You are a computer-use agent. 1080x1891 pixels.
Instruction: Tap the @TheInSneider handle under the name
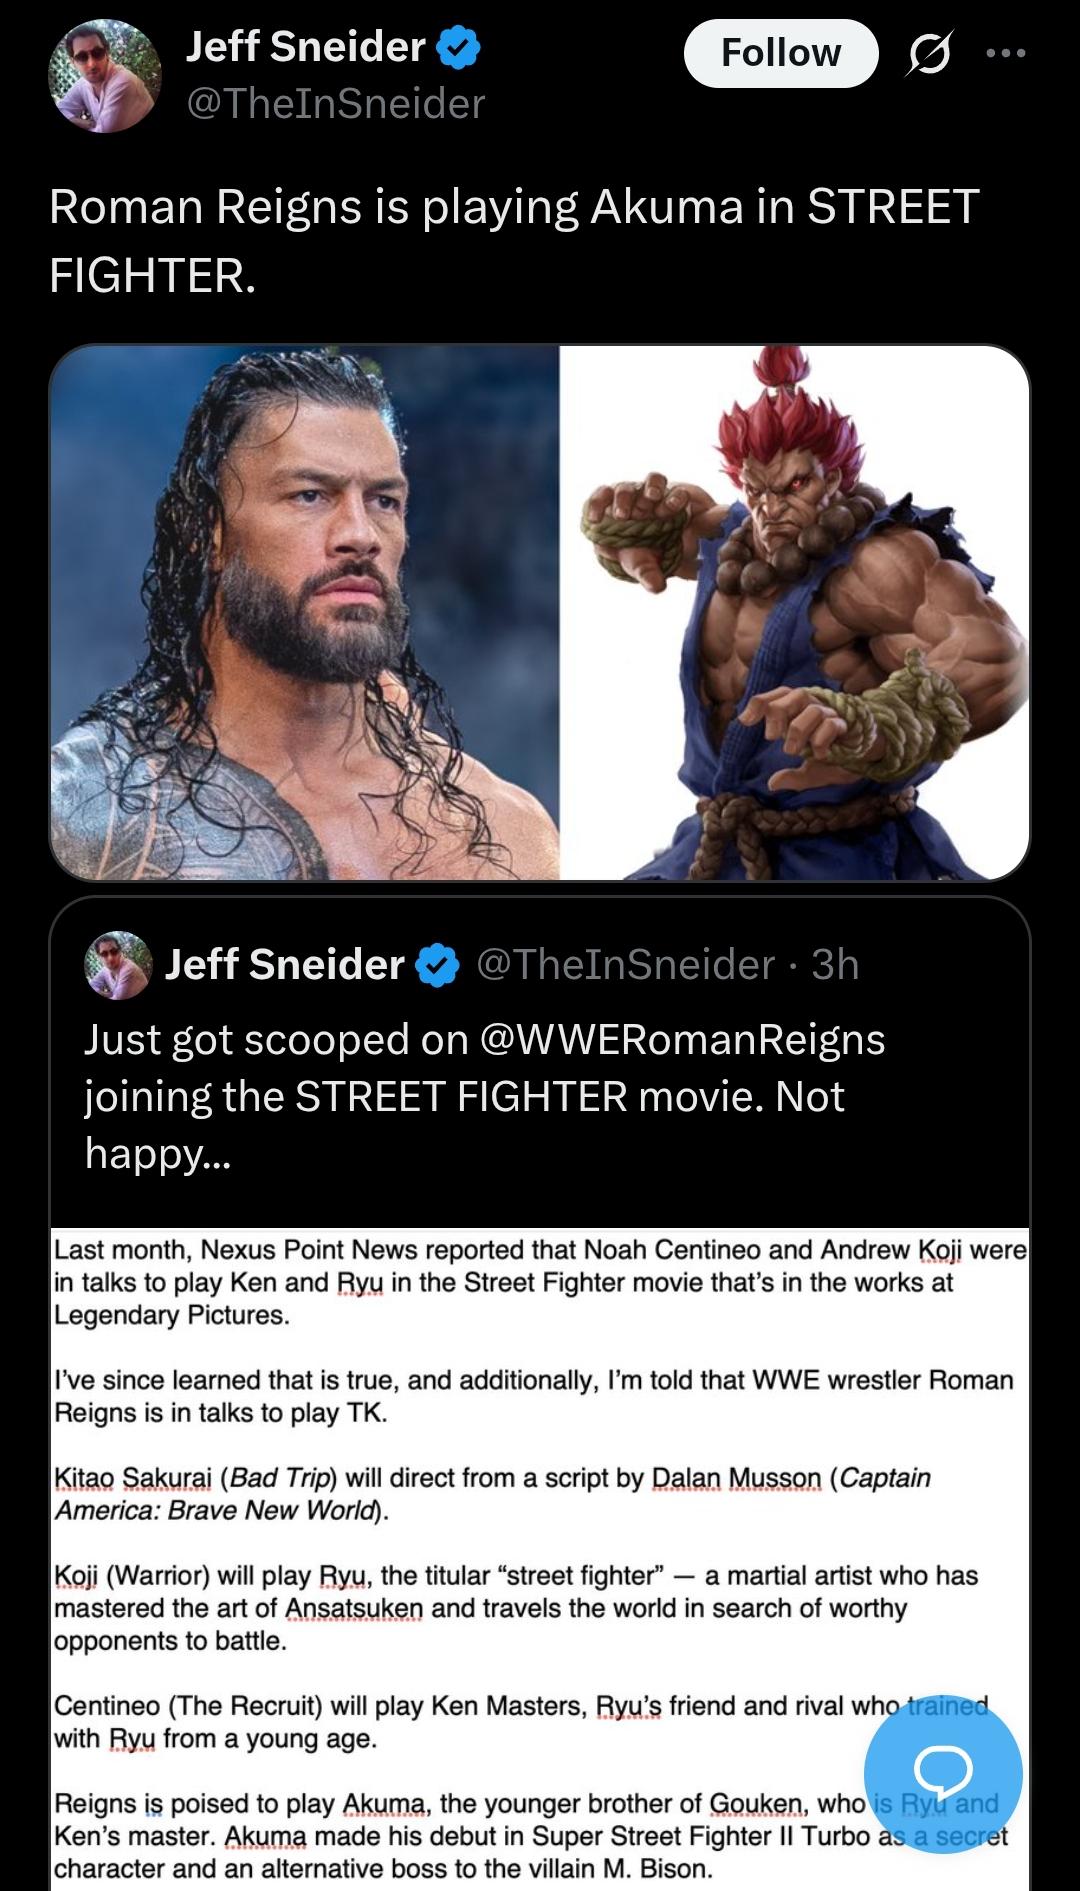tap(336, 104)
